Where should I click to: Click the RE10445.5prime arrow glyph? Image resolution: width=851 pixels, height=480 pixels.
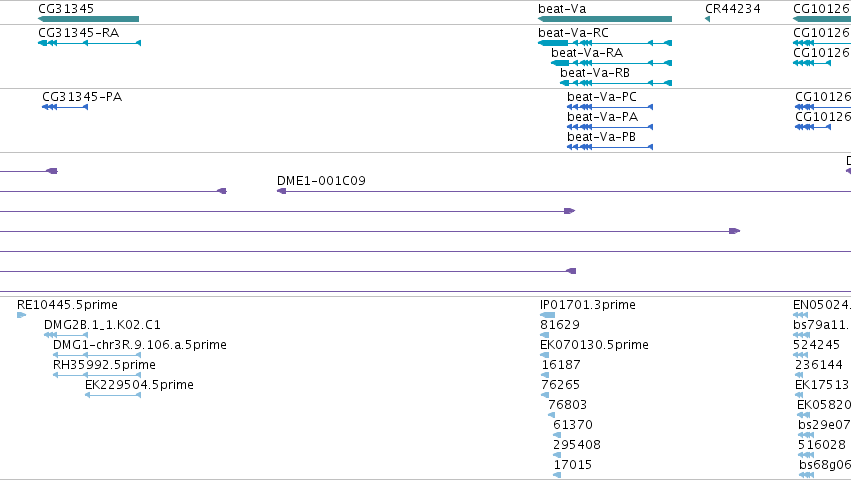click(x=22, y=315)
